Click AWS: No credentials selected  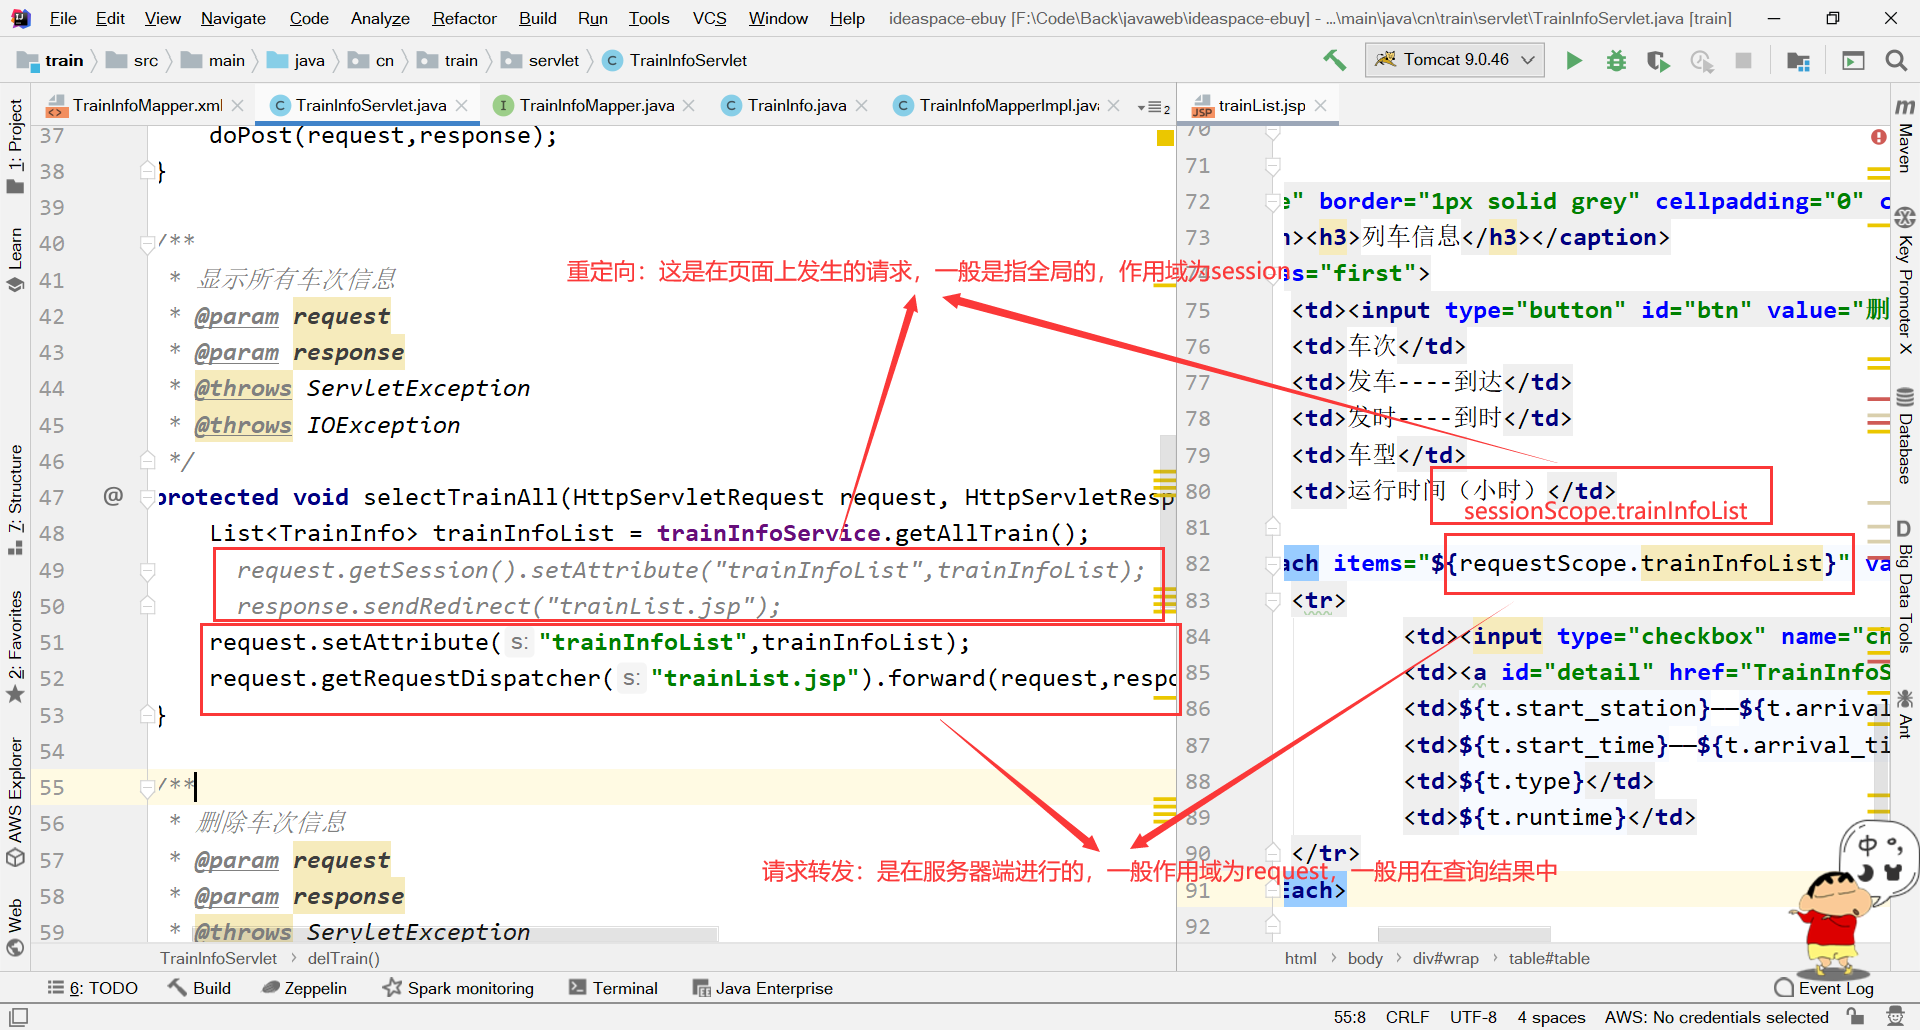[x=1716, y=1017]
